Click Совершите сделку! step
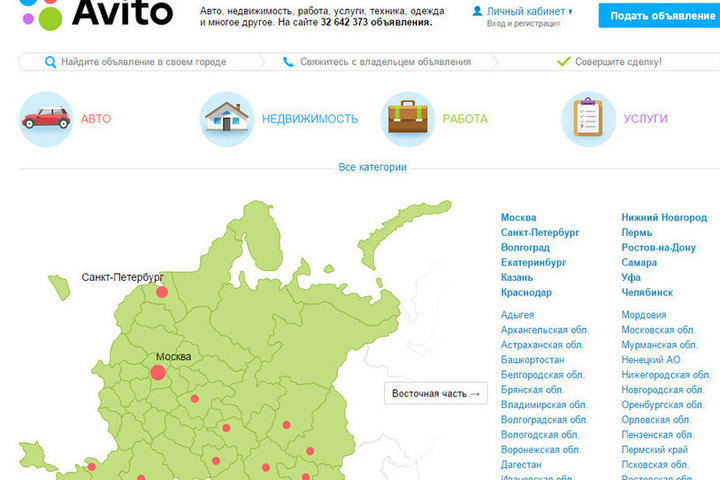Image resolution: width=720 pixels, height=480 pixels. [x=619, y=62]
